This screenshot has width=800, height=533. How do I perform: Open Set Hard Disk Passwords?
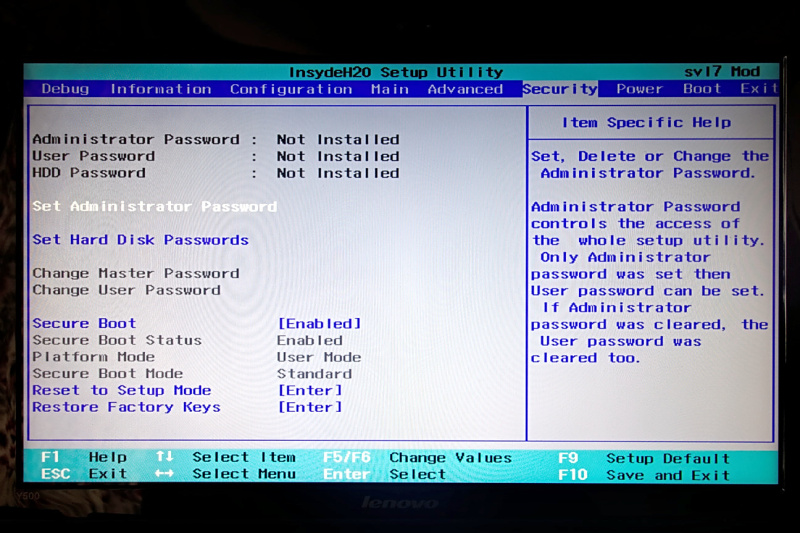click(x=140, y=240)
